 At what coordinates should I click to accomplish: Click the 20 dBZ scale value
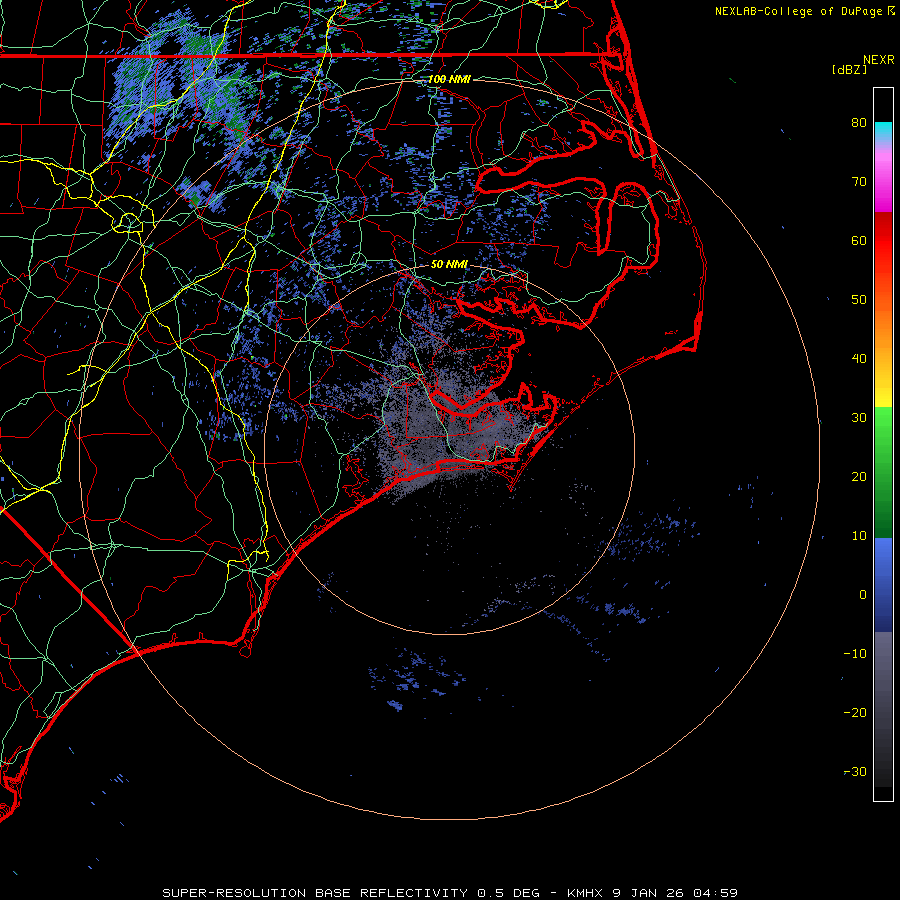pyautogui.click(x=859, y=476)
